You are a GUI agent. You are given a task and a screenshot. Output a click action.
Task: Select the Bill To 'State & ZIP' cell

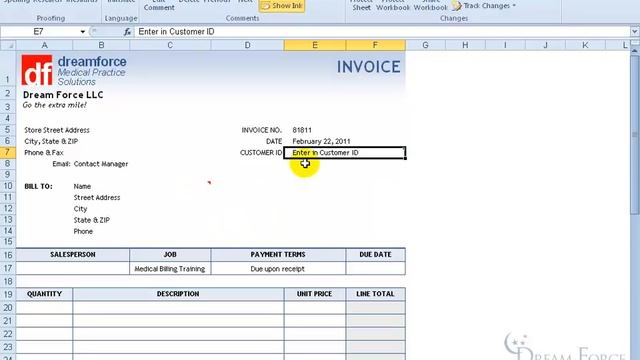(91, 220)
